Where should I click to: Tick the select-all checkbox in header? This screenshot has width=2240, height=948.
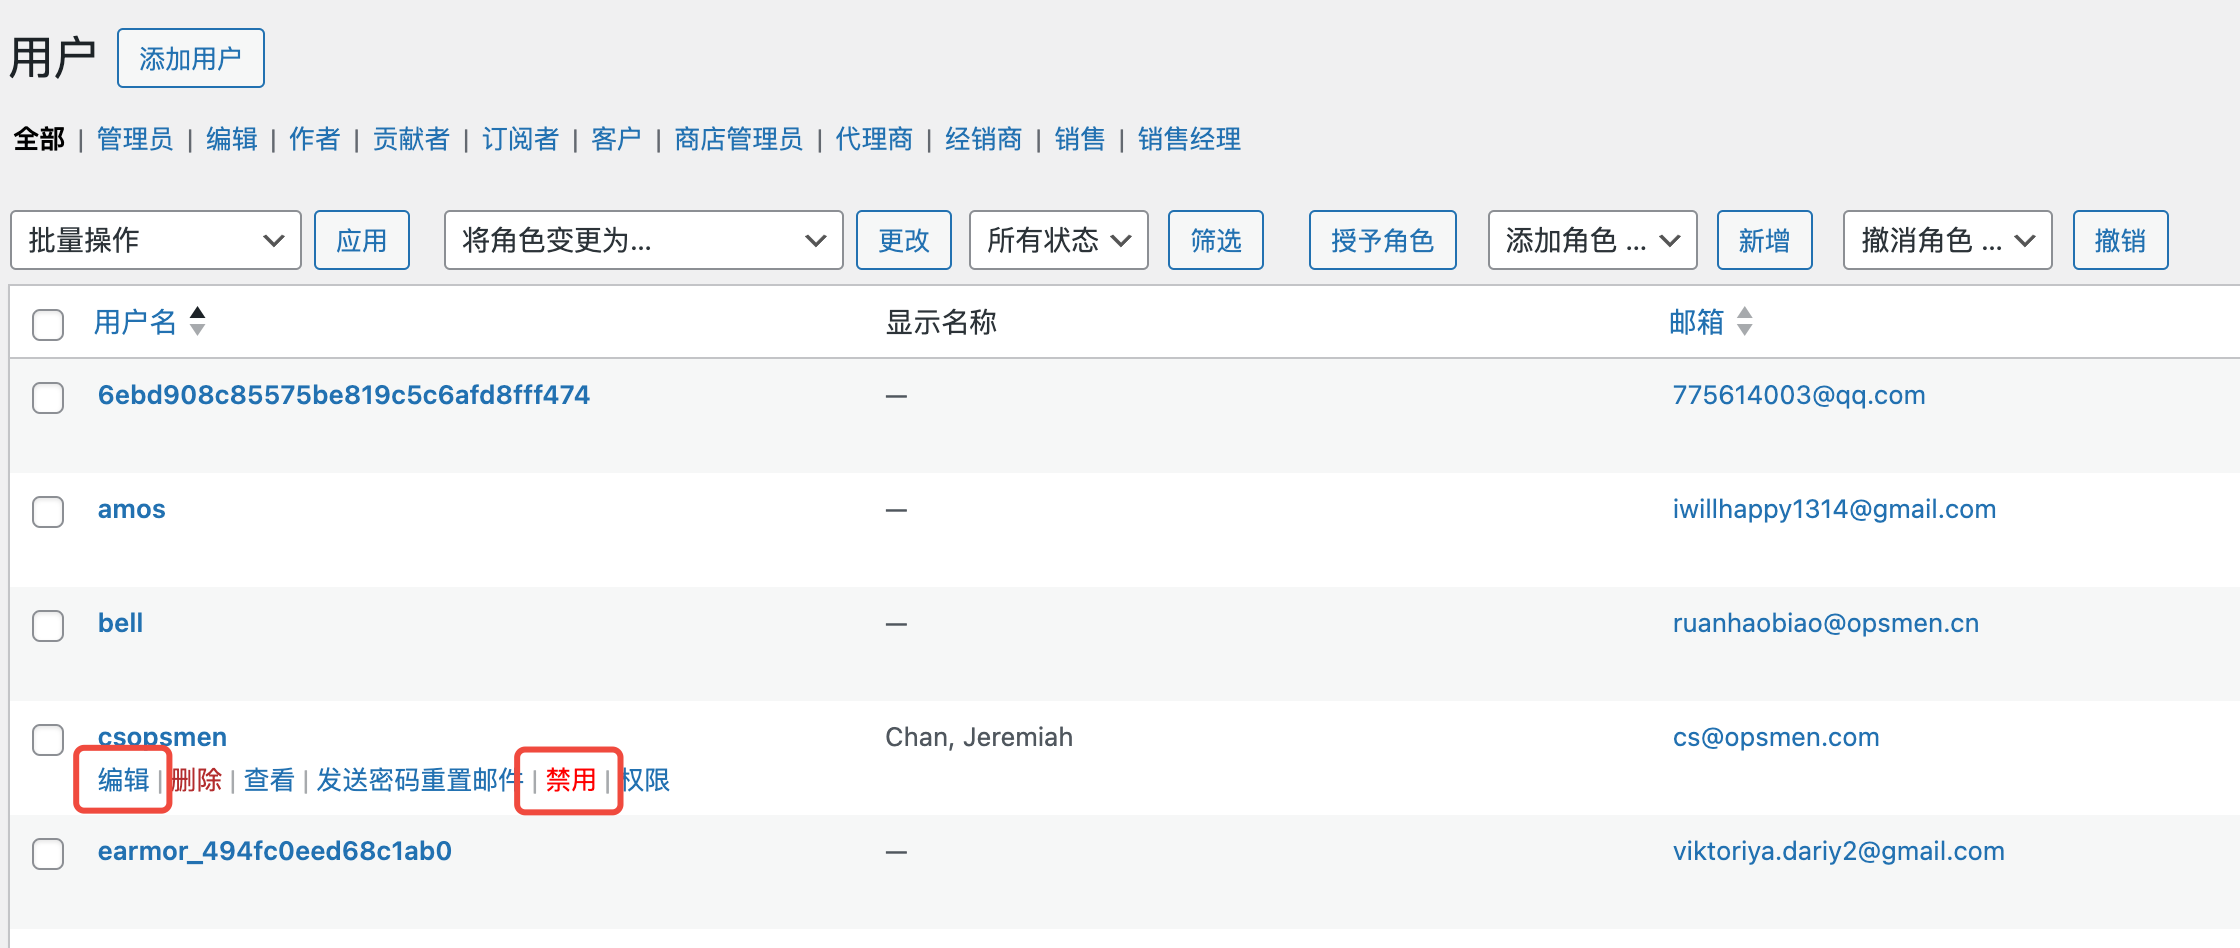tap(48, 325)
